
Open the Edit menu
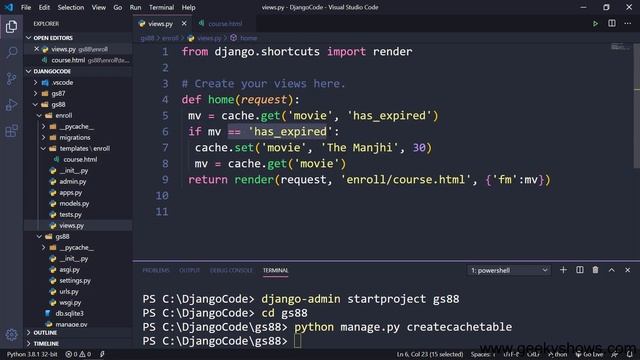pyautogui.click(x=44, y=7)
